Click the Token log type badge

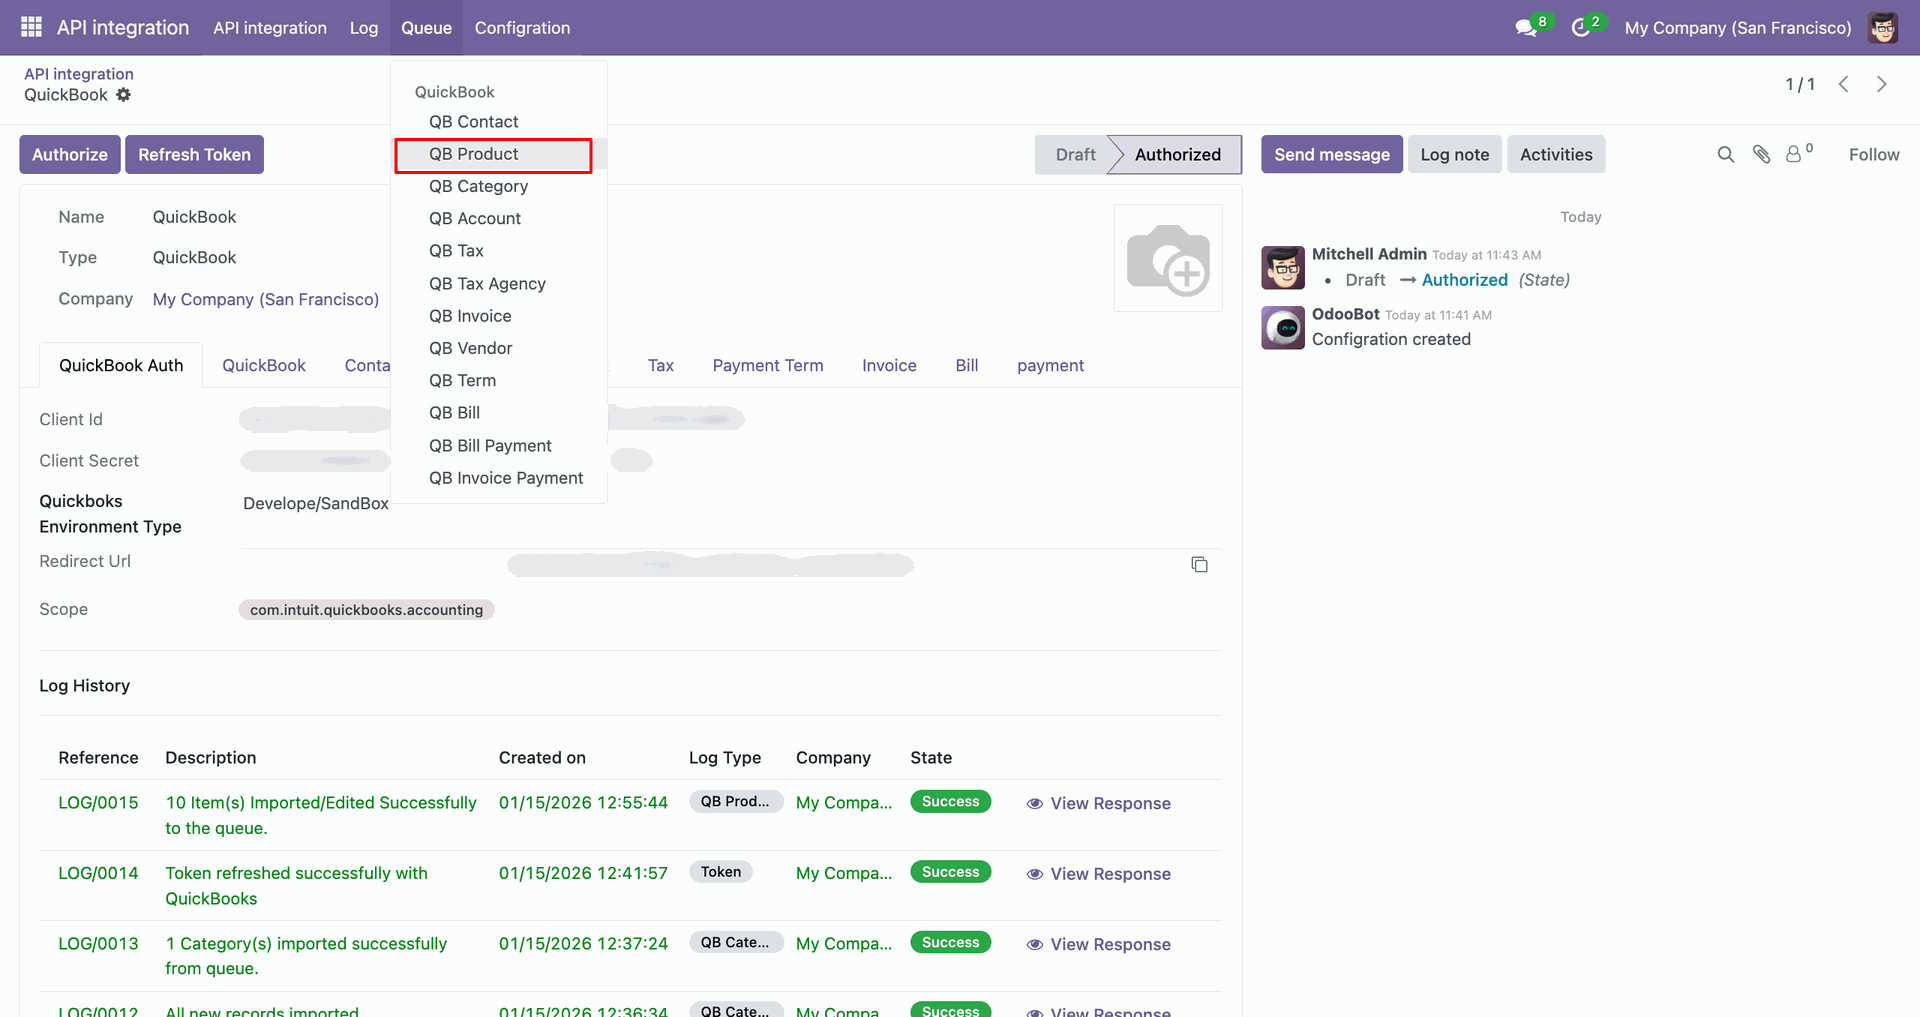[721, 872]
